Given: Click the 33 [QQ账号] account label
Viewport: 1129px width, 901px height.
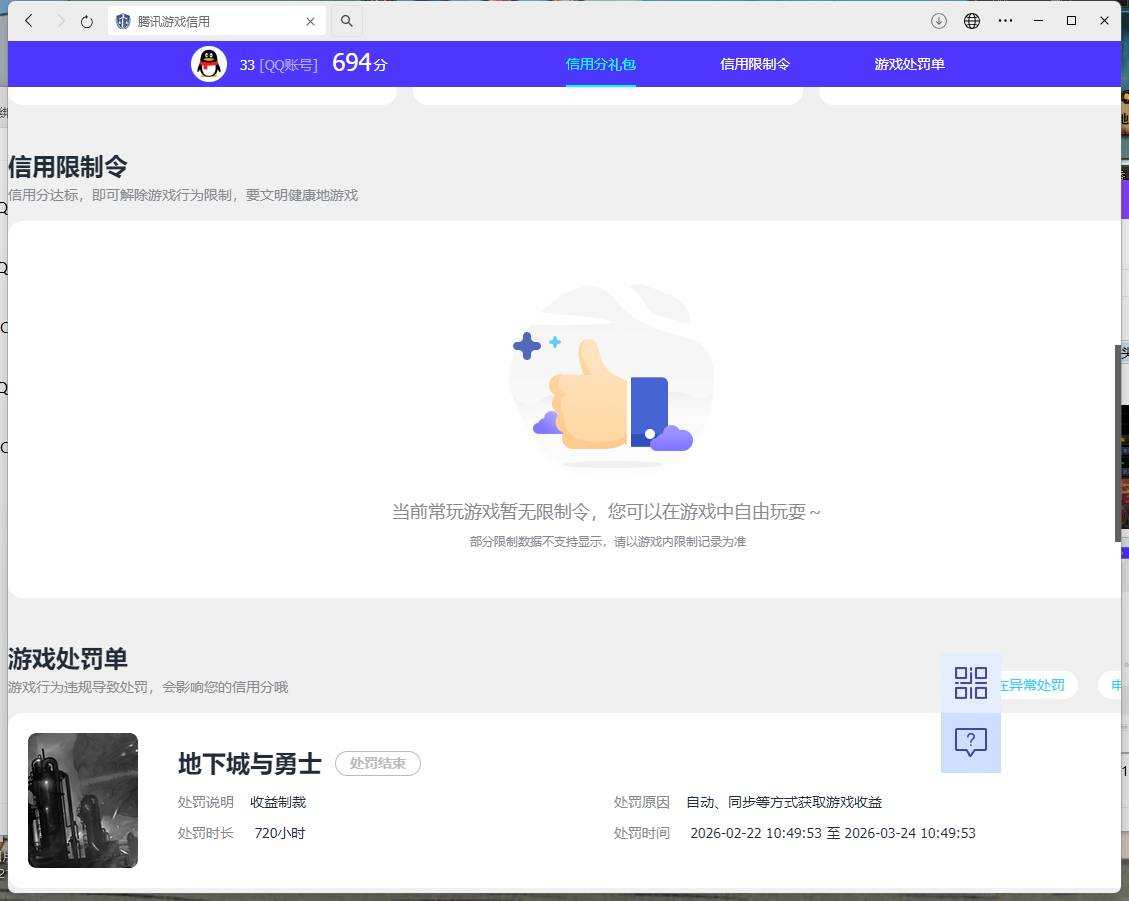Looking at the screenshot, I should tap(278, 65).
